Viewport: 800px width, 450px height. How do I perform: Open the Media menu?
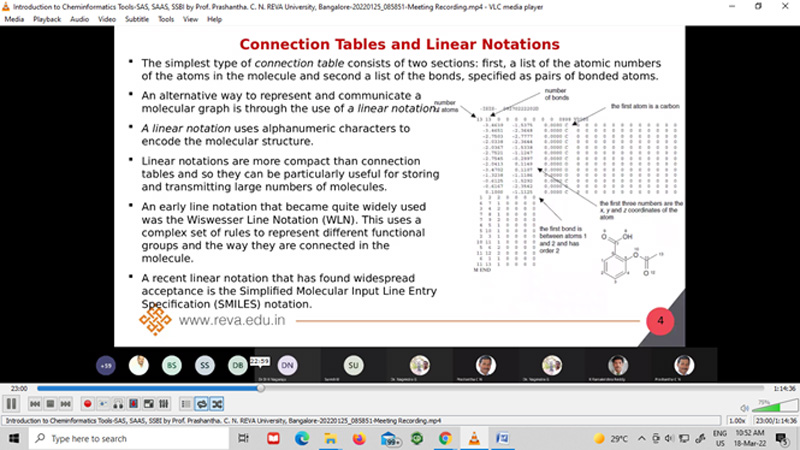point(14,19)
